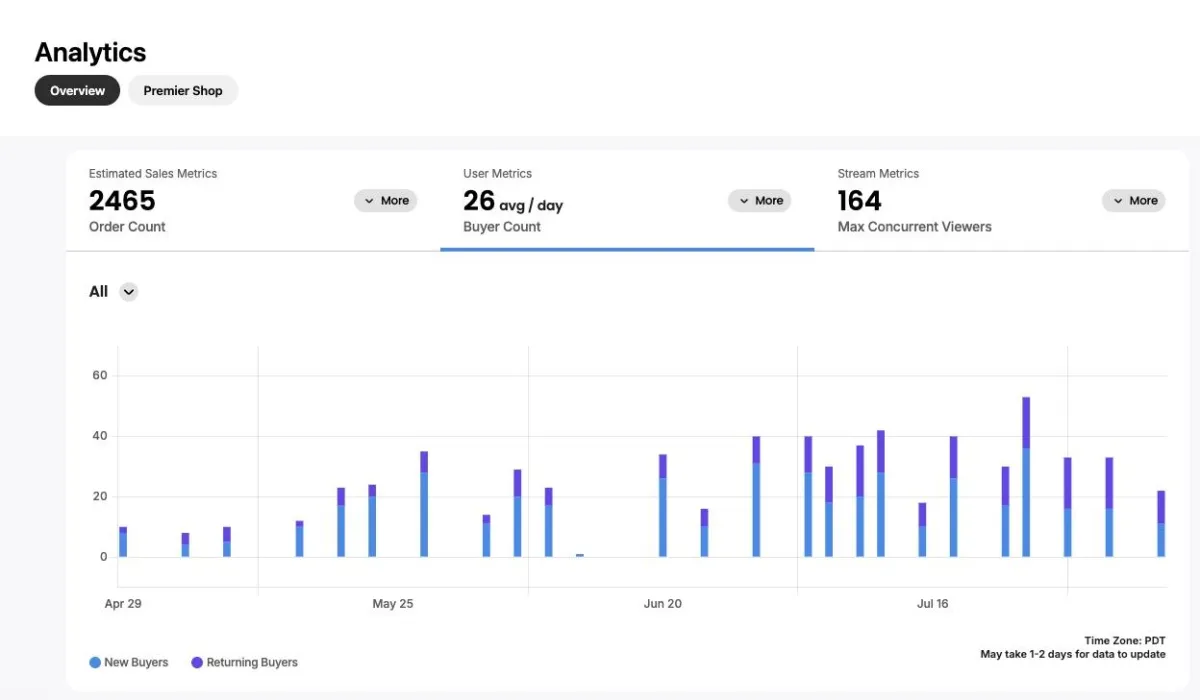This screenshot has height=700, width=1200.
Task: Select the Estimated Sales Metrics panel
Action: (253, 201)
